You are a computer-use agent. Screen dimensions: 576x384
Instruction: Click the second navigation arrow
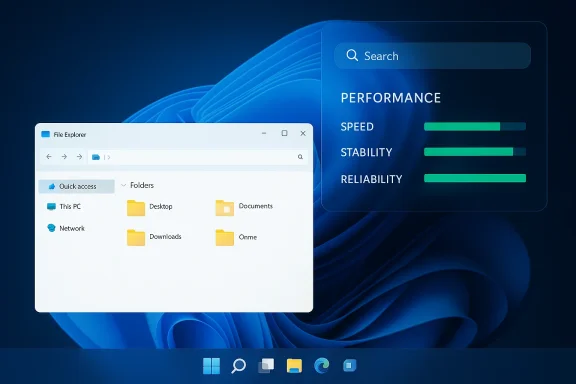pos(64,157)
